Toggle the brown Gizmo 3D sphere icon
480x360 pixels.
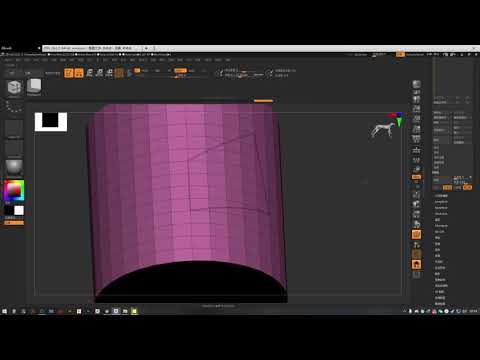(119, 73)
